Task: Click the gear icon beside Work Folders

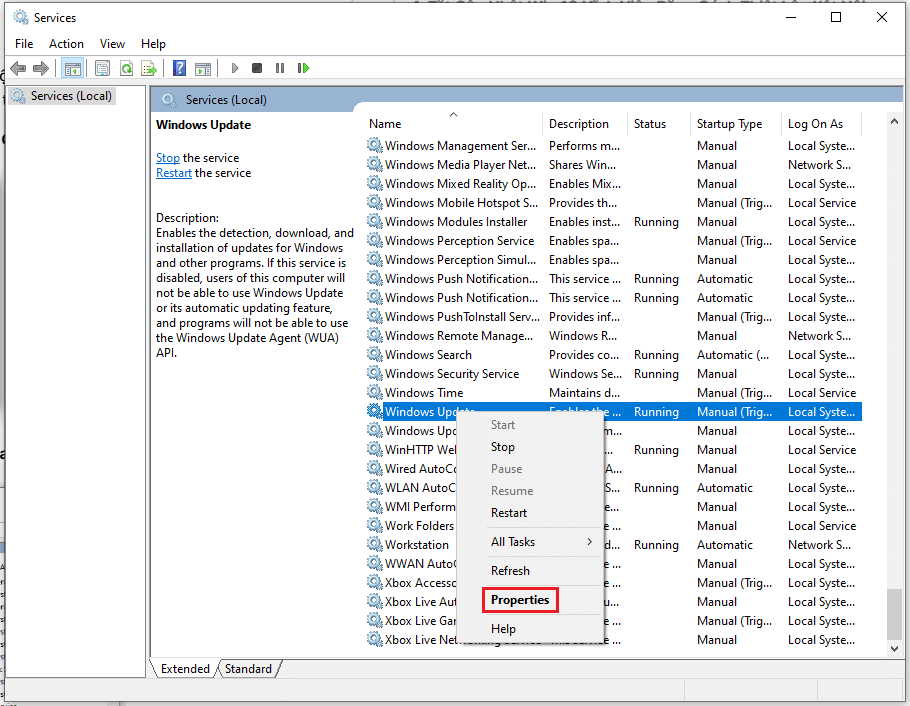Action: (x=375, y=525)
